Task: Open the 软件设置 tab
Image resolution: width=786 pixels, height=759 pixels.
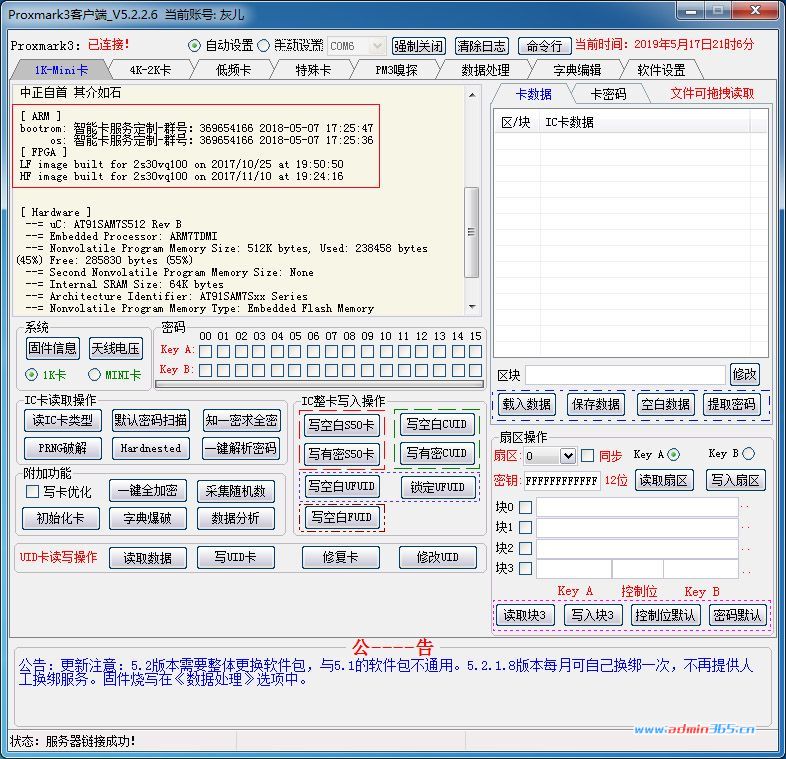Action: point(661,70)
